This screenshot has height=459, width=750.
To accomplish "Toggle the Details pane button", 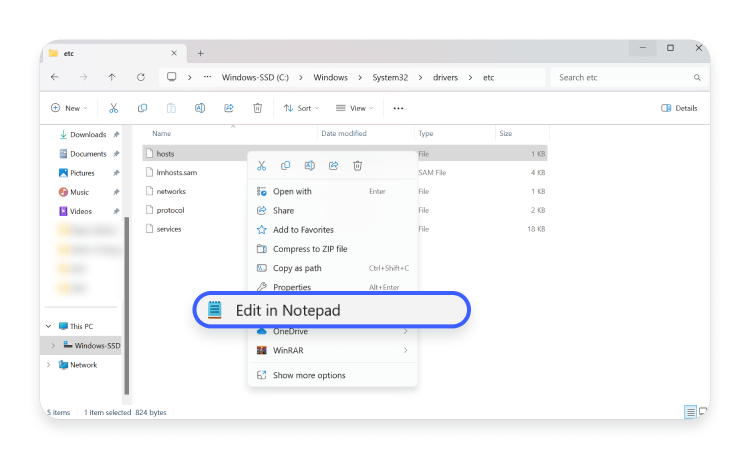I will (679, 108).
